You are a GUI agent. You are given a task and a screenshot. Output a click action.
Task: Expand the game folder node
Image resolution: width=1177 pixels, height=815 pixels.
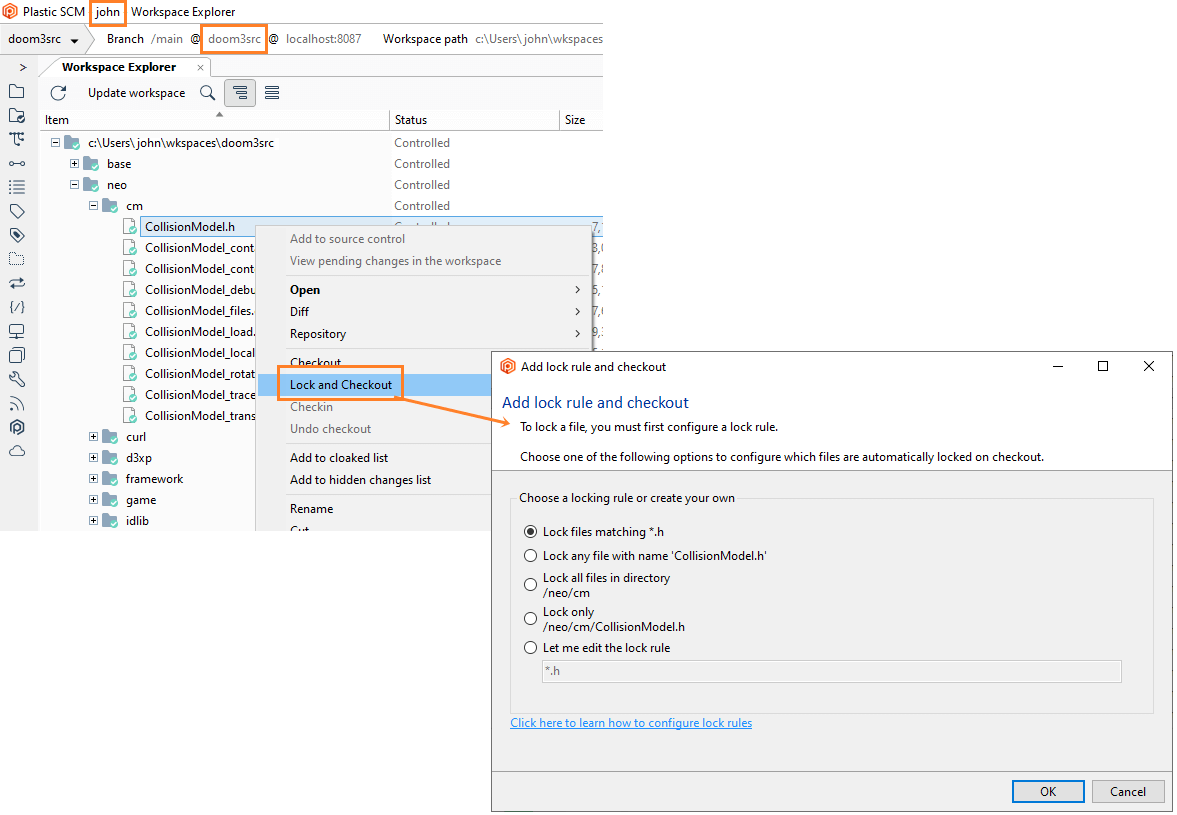(x=93, y=500)
